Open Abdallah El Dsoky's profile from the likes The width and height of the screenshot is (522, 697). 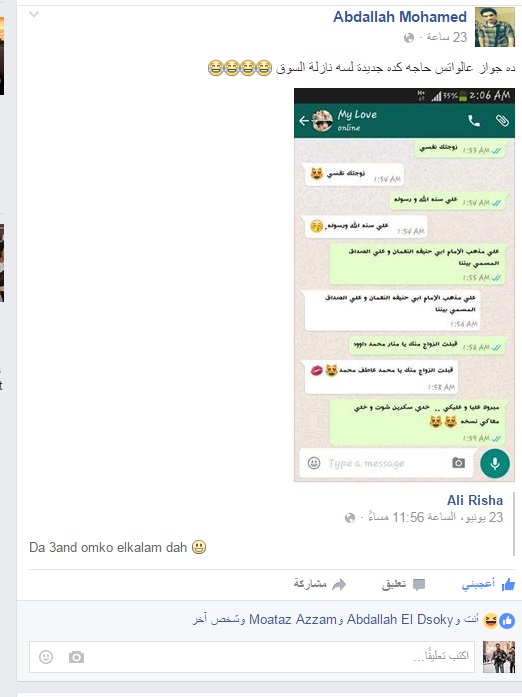pos(400,619)
